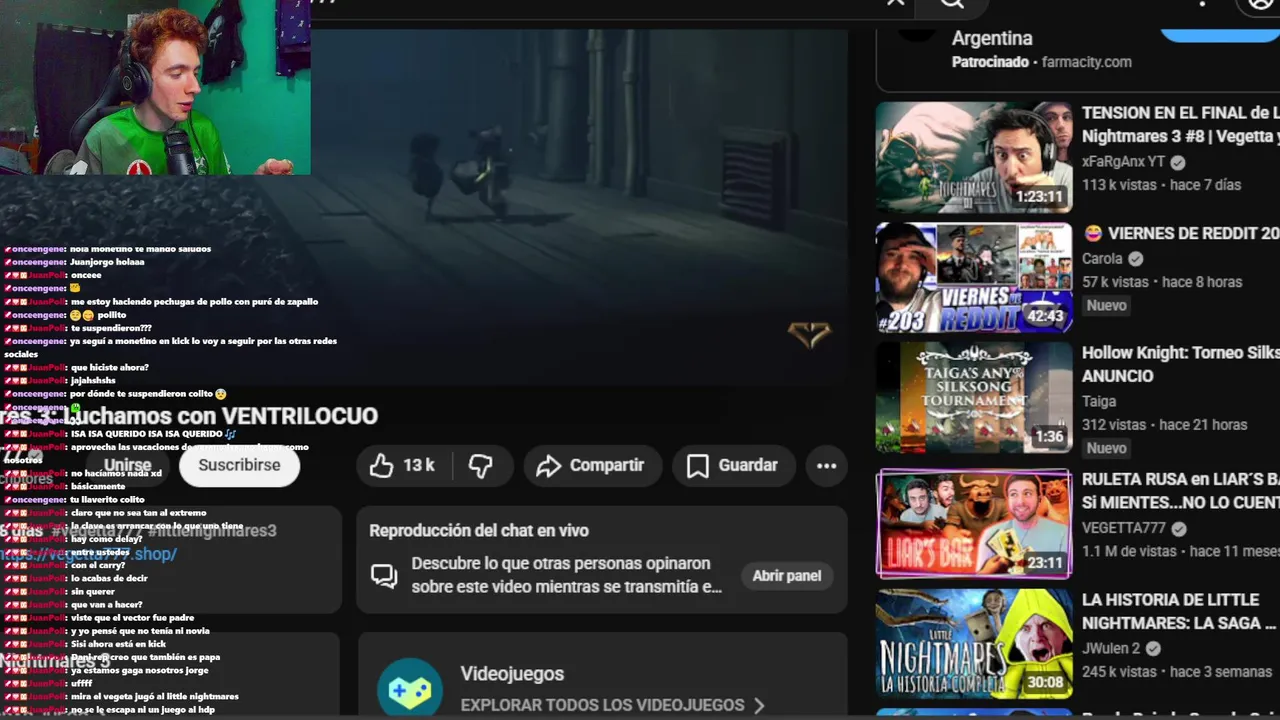Open the Silksong Tournament video thumbnail
Screen dimensions: 1280x720
coord(974,398)
